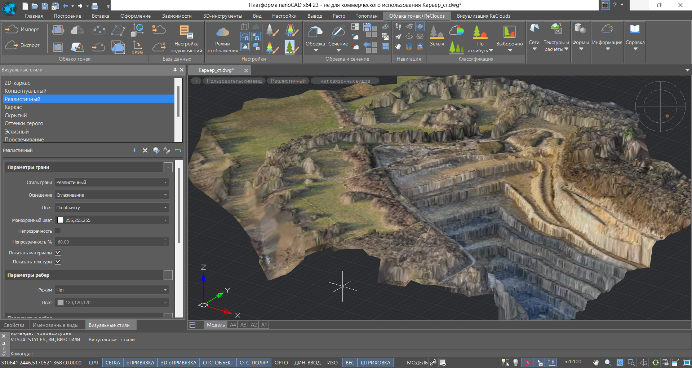Expand the quick access toolbar customize arrow
The image size is (692, 368).
(x=109, y=6)
